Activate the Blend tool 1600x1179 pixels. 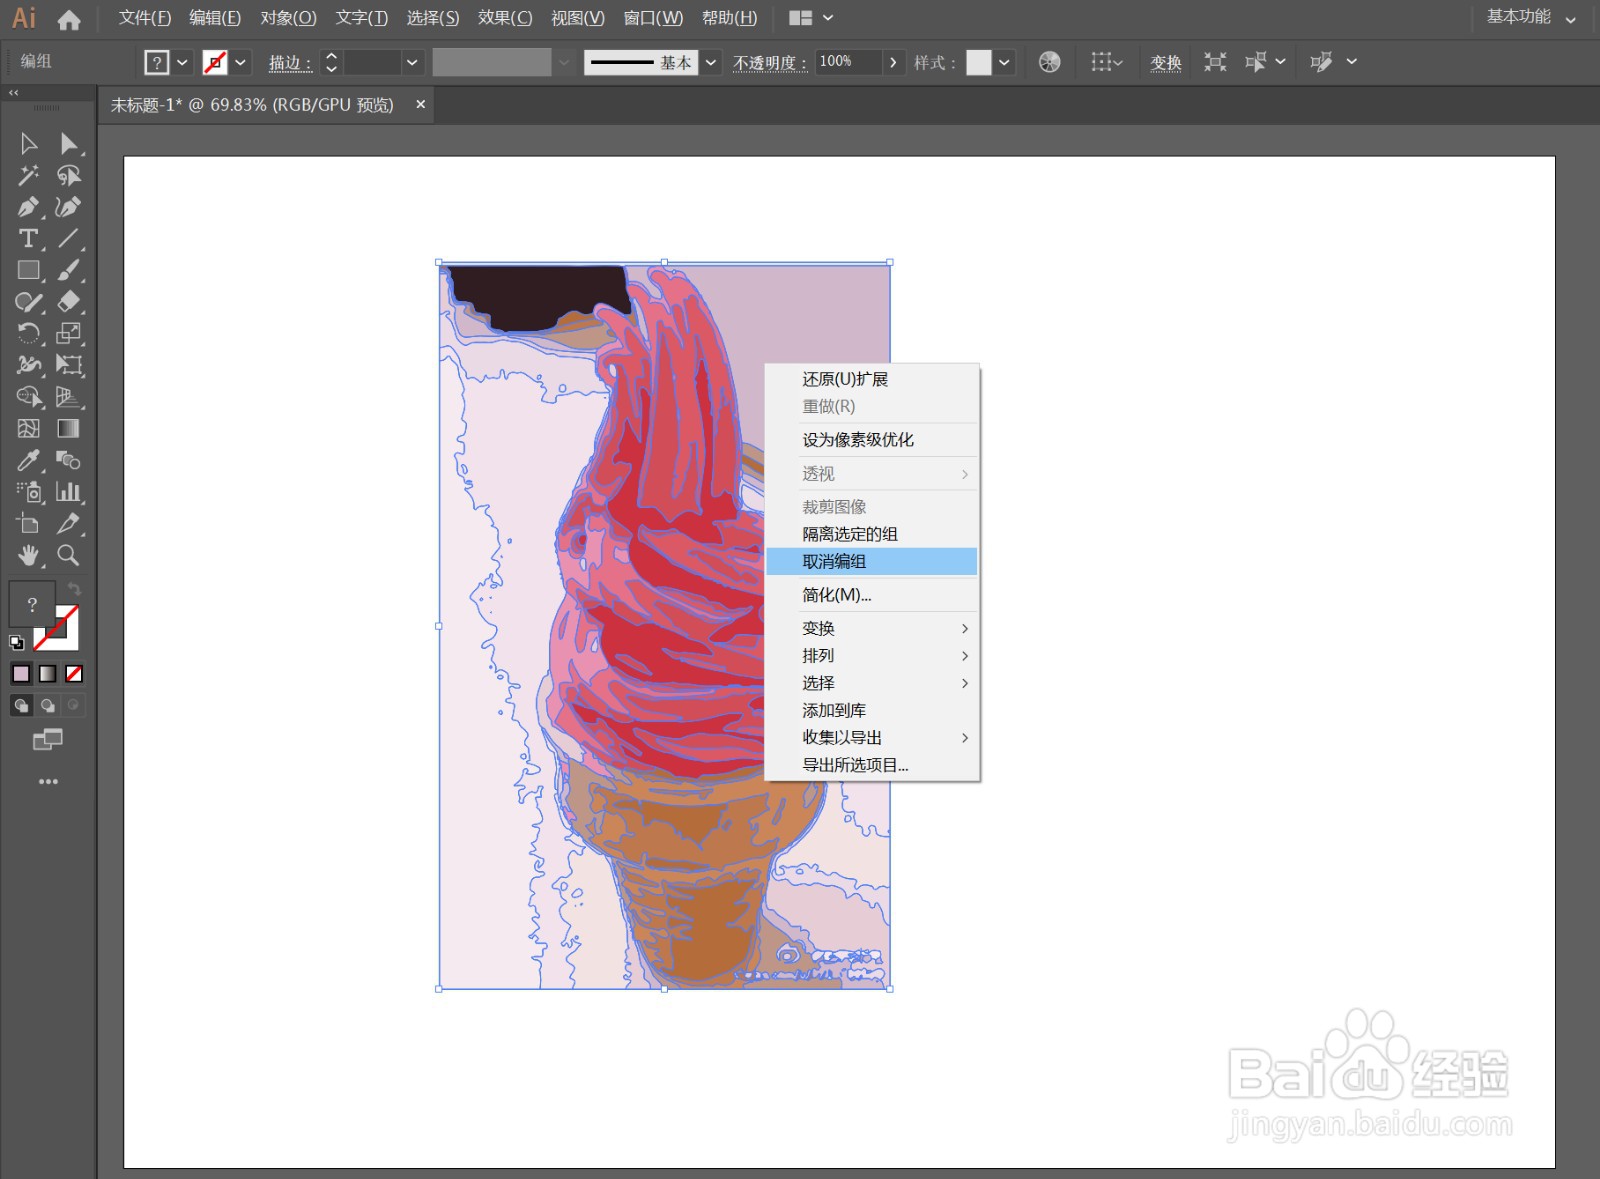68,460
